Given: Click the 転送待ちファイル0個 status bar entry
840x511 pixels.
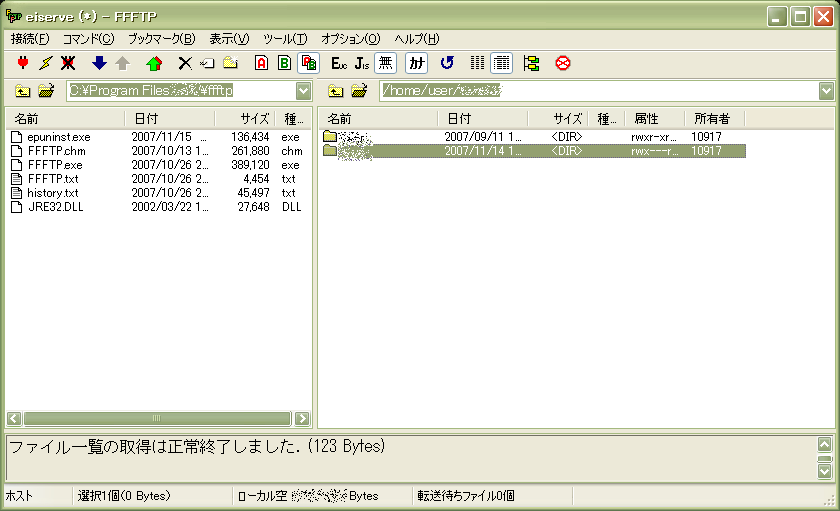Looking at the screenshot, I should (x=466, y=496).
